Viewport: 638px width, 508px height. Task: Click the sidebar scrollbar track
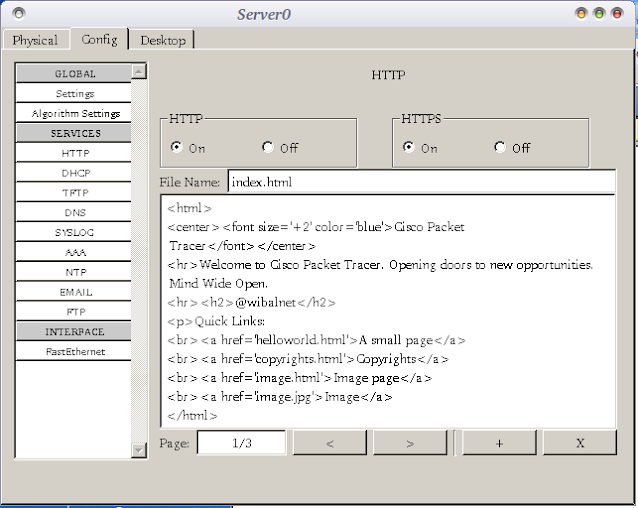pyautogui.click(x=139, y=260)
